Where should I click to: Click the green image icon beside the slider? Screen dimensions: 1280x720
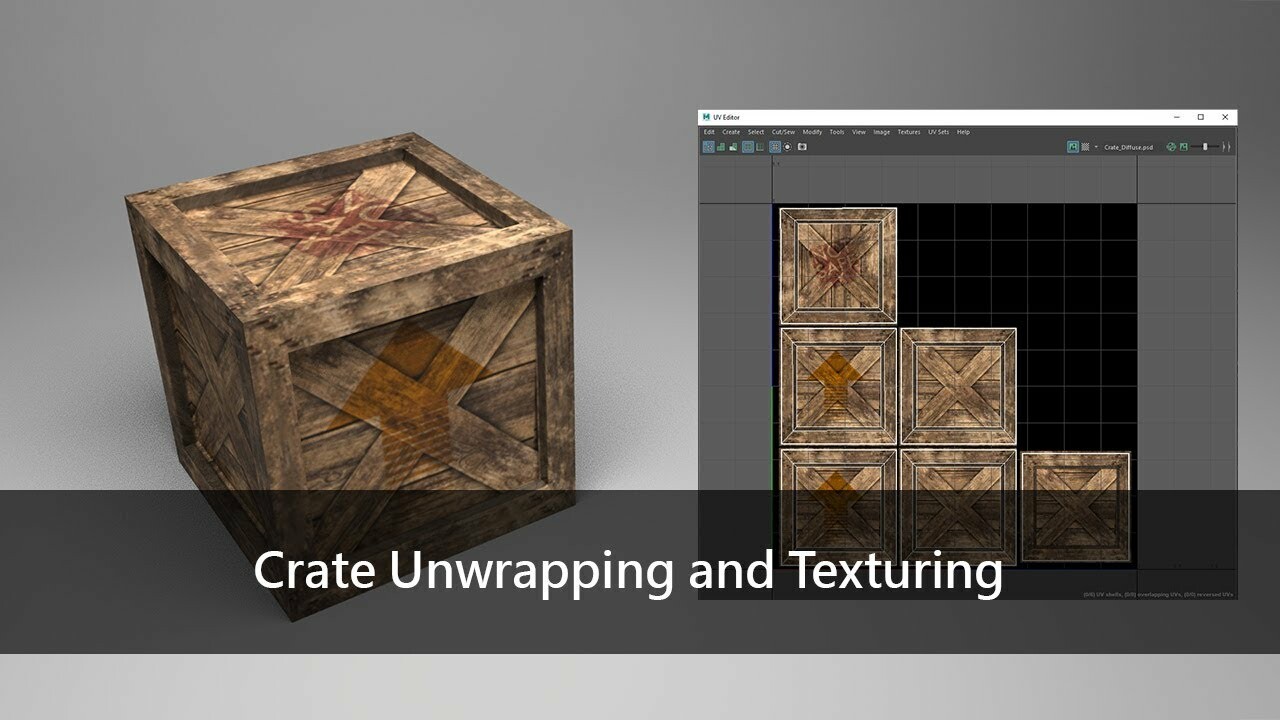1184,147
